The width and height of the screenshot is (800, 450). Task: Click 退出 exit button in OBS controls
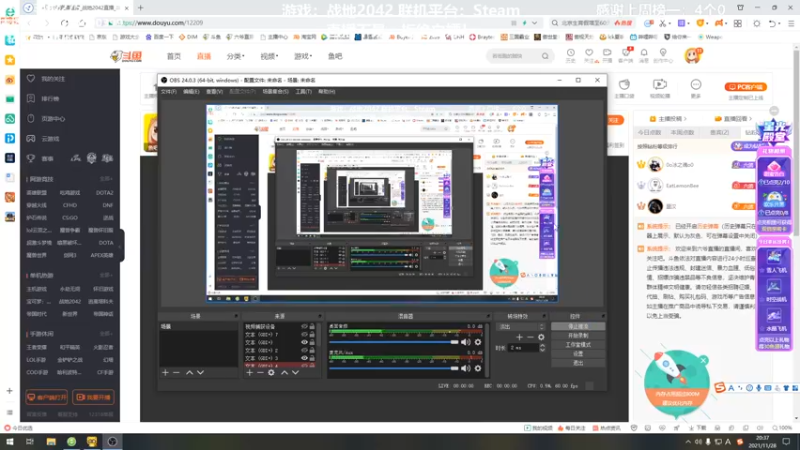pyautogui.click(x=578, y=363)
